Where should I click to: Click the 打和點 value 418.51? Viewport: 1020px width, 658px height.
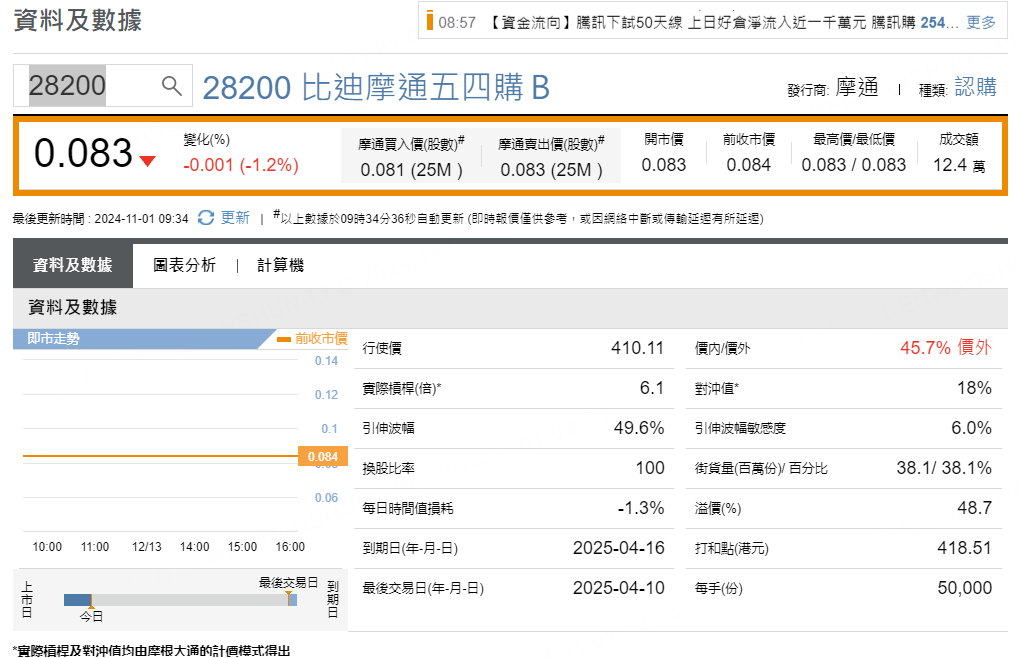964,548
